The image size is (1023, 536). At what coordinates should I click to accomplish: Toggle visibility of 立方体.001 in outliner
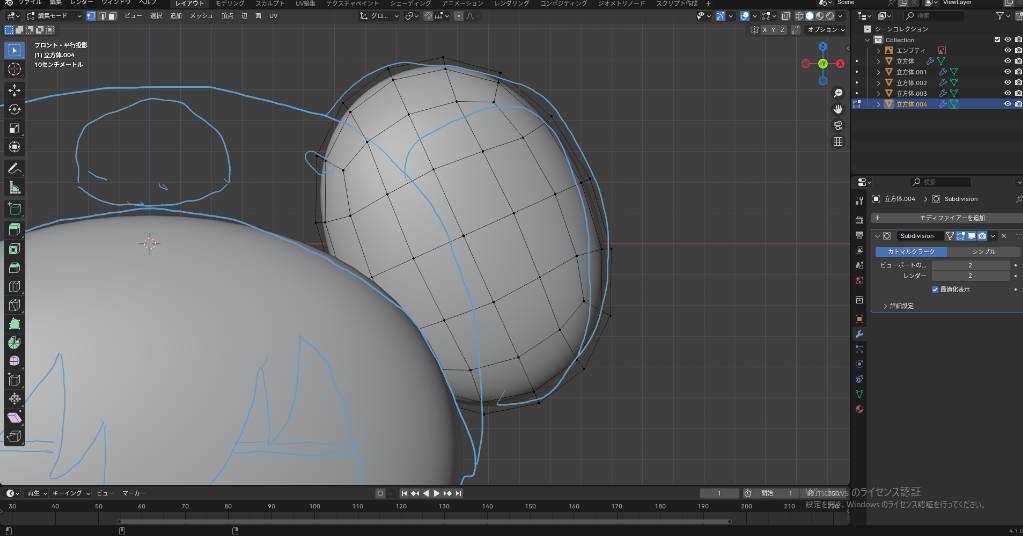pos(1007,72)
